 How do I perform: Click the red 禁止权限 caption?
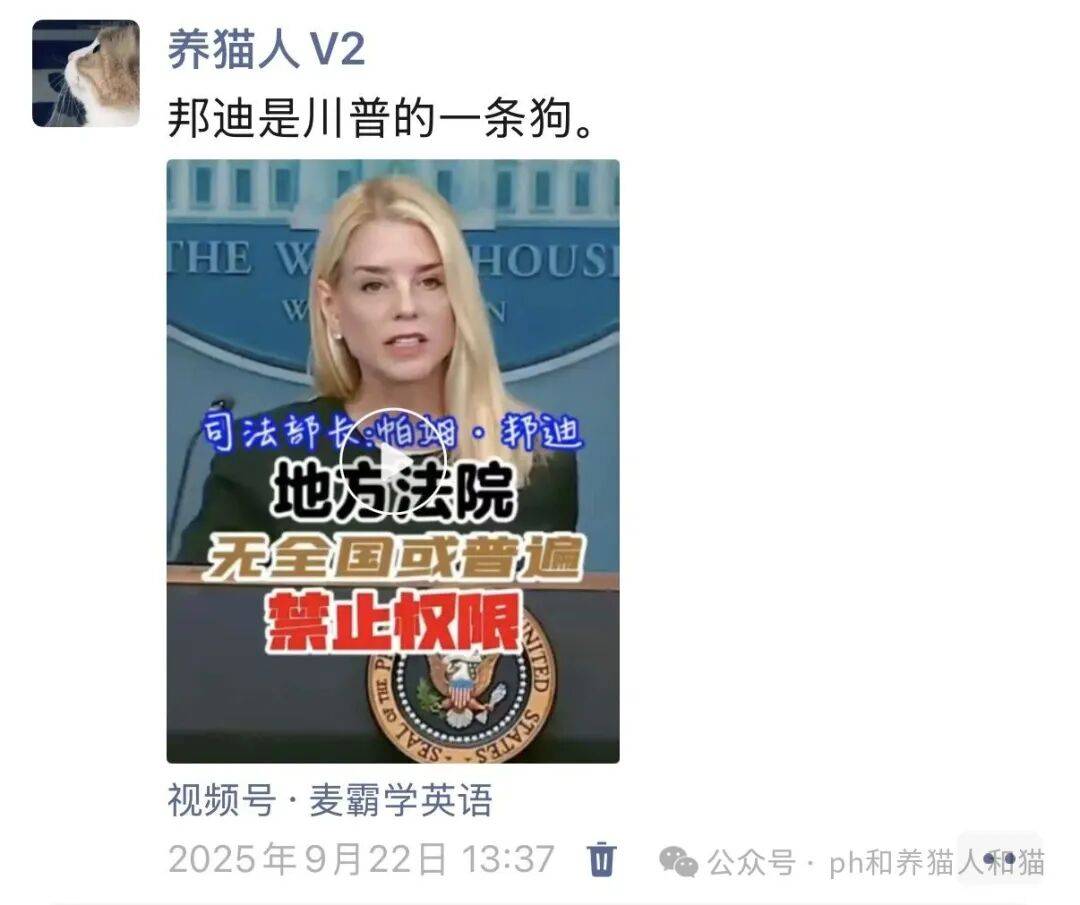[x=393, y=623]
